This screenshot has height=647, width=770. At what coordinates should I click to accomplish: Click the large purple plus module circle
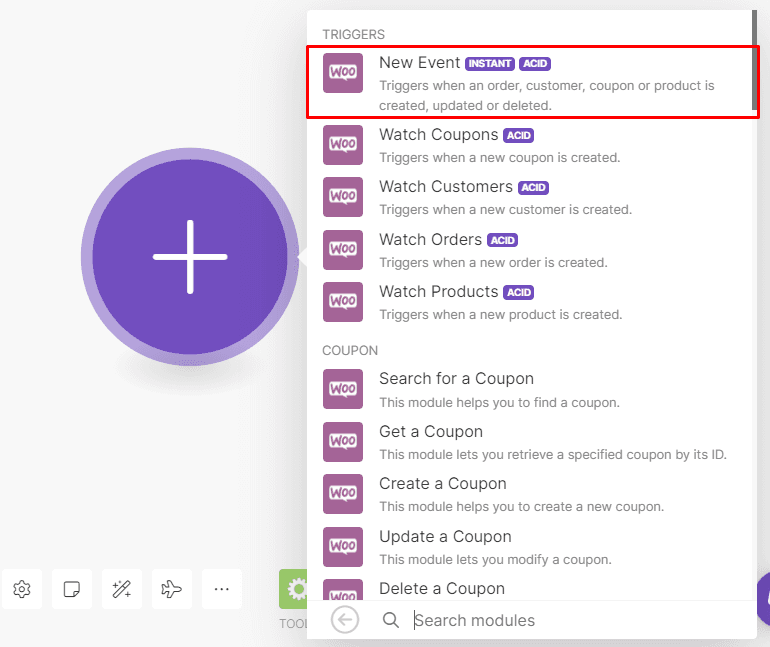pyautogui.click(x=190, y=257)
